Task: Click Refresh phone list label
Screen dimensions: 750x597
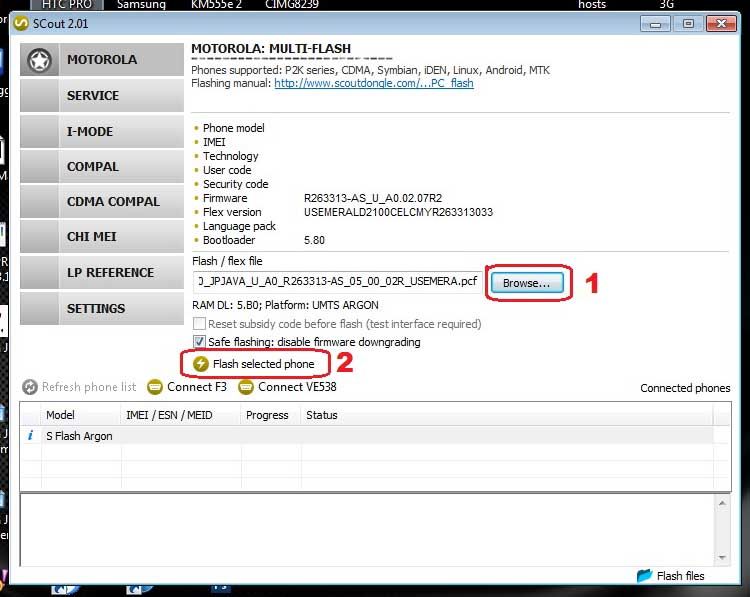Action: [x=89, y=387]
